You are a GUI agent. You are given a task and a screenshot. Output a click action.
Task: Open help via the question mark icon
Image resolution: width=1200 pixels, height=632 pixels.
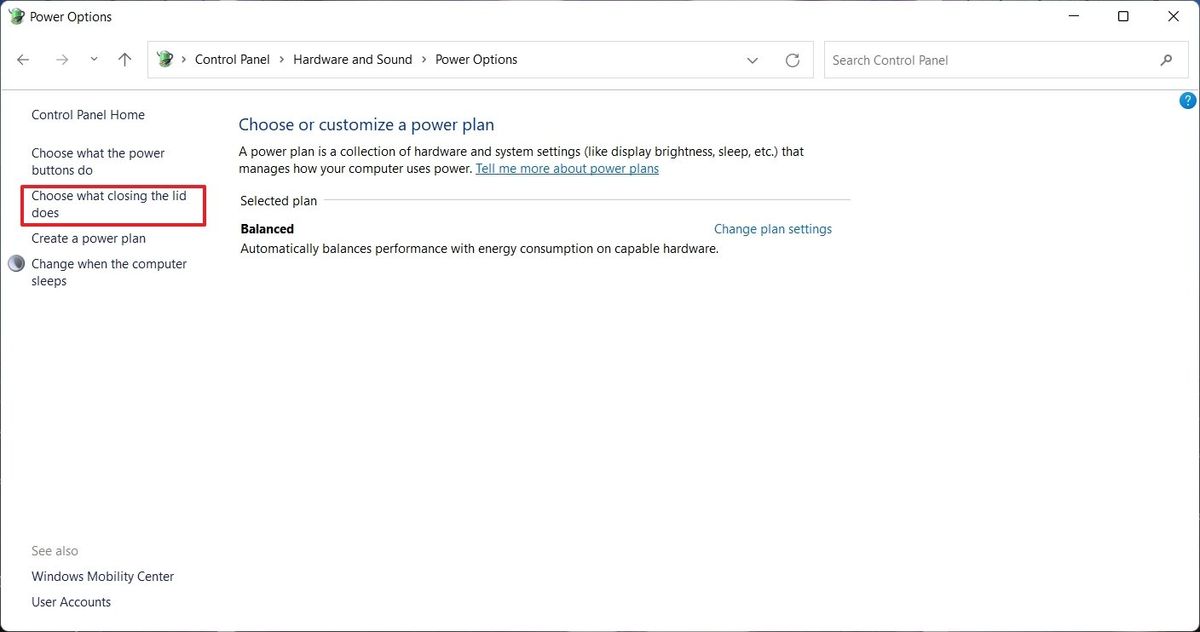click(1187, 100)
